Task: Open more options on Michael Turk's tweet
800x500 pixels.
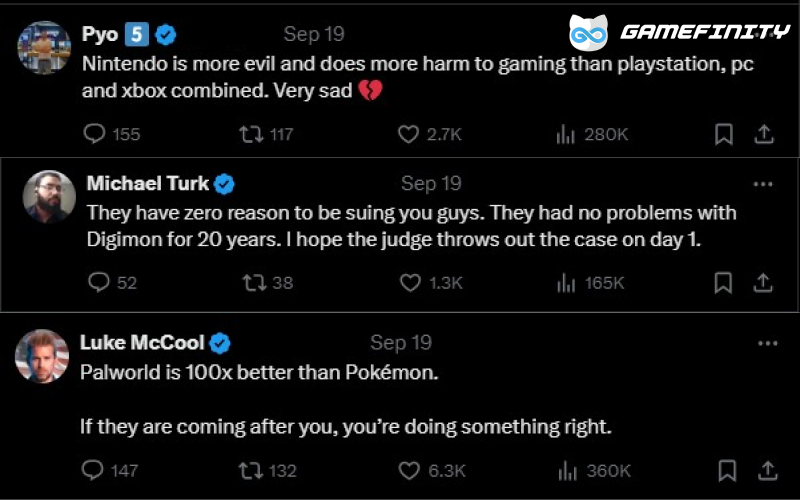Action: (763, 184)
